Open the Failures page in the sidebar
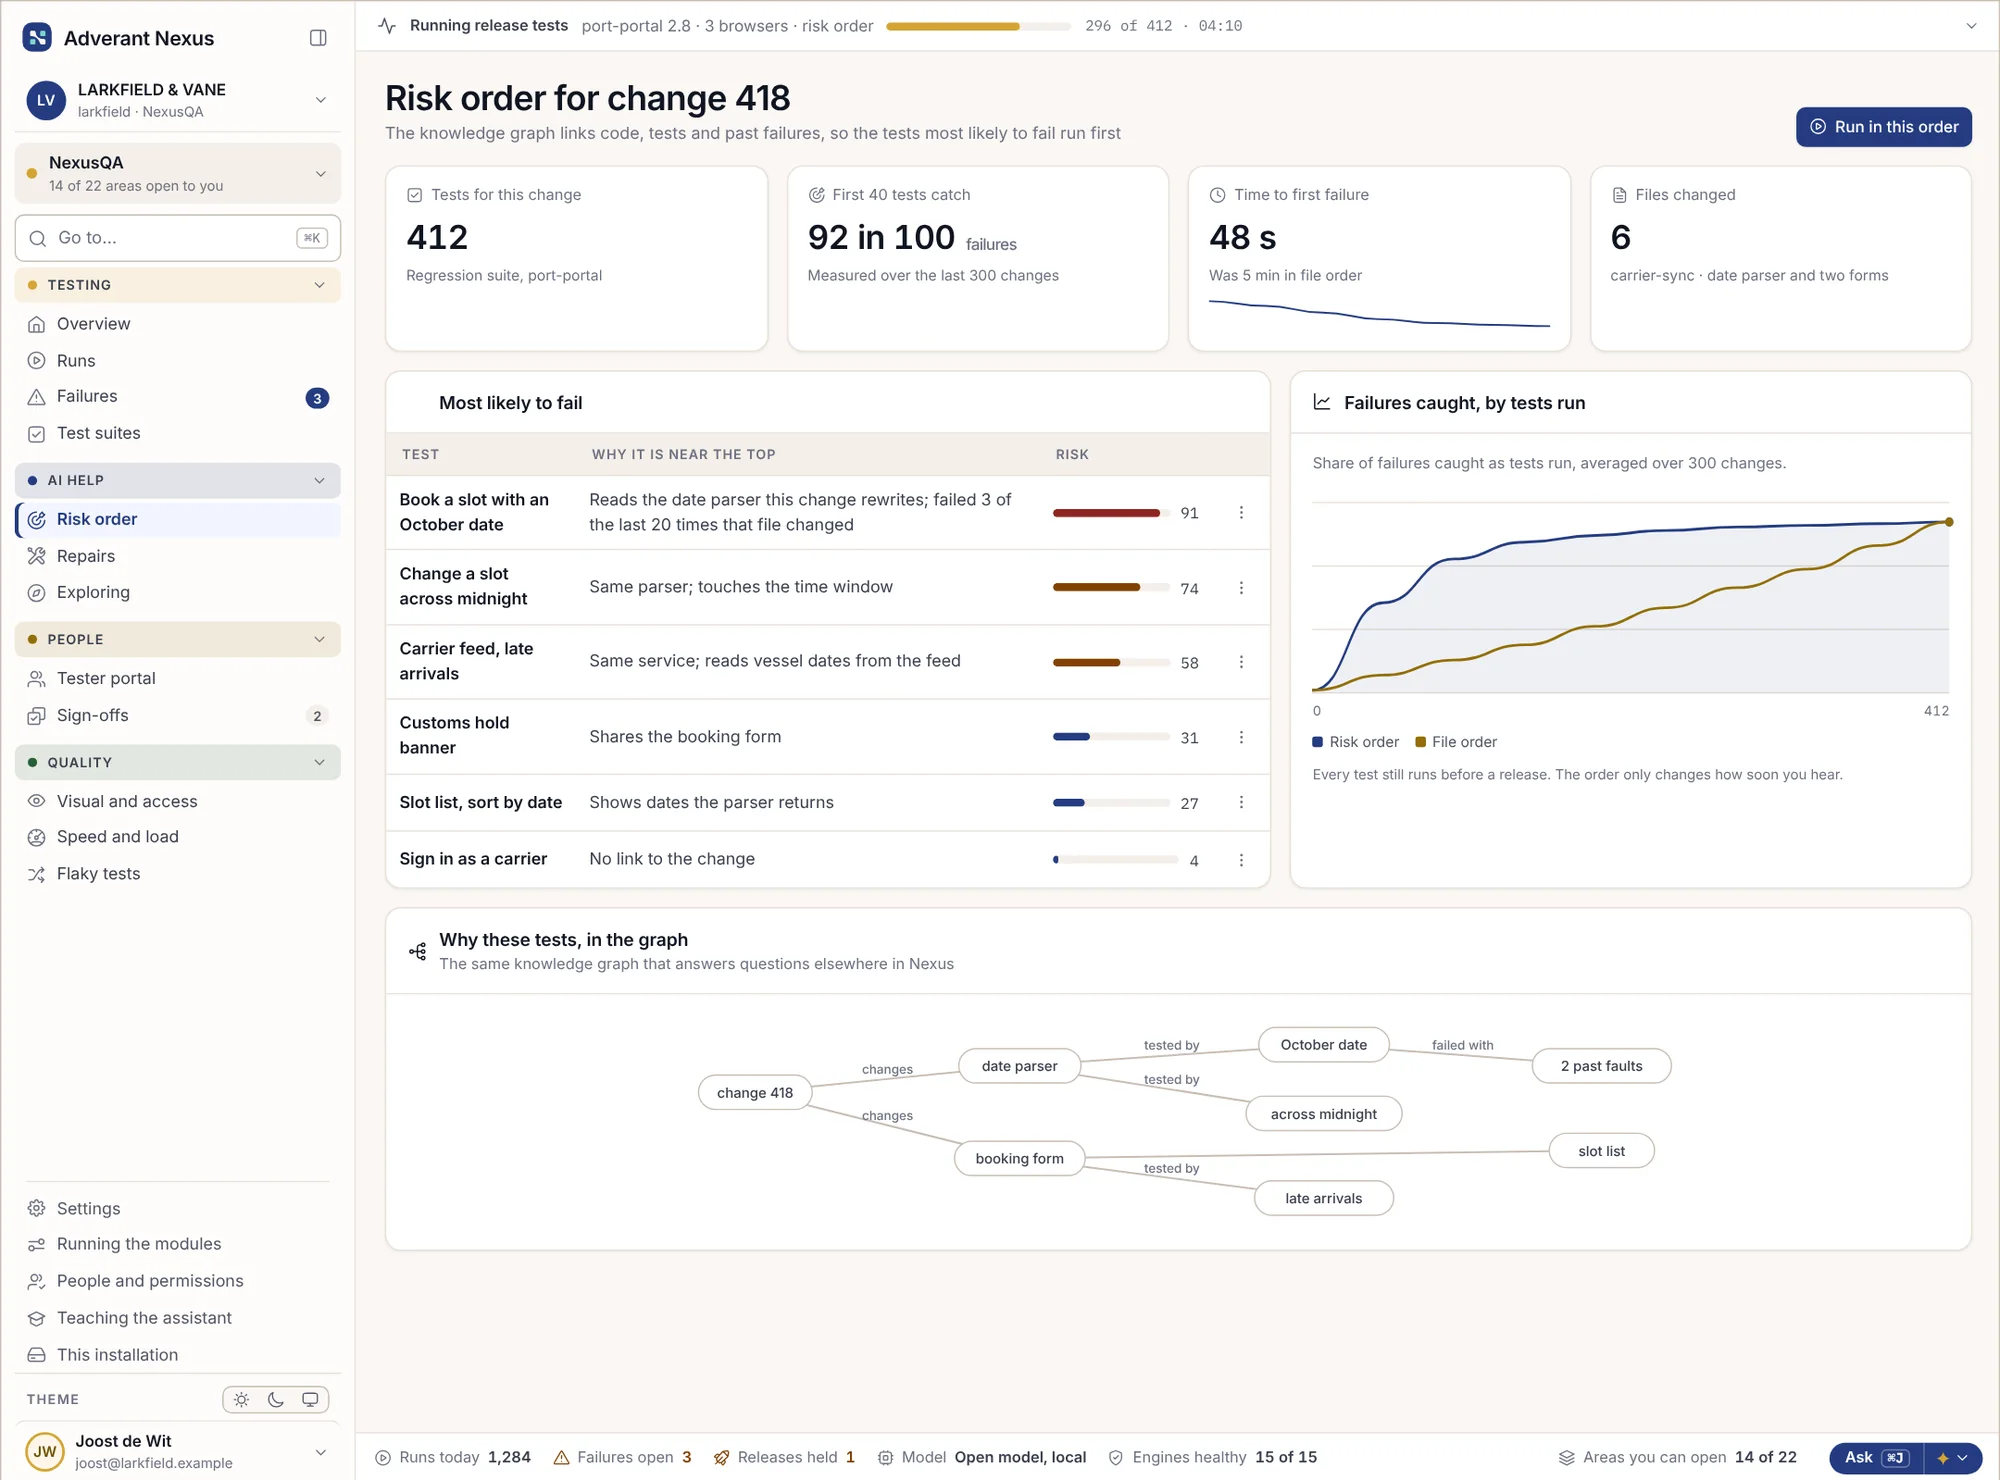This screenshot has width=2000, height=1480. tap(178, 397)
